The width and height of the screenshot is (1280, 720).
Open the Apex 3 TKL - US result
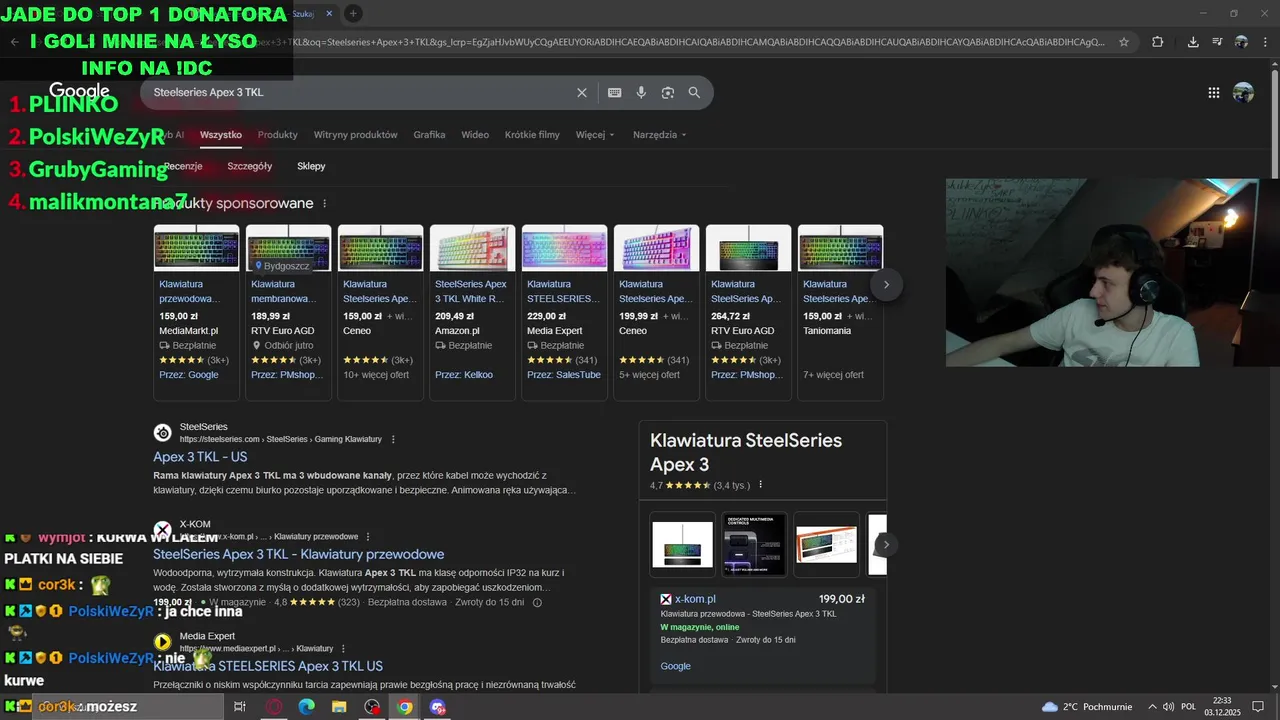click(200, 457)
